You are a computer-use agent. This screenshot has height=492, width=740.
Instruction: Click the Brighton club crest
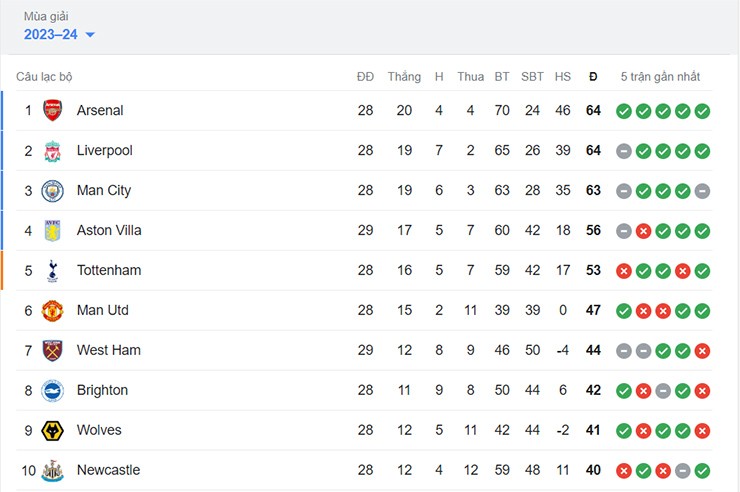(52, 390)
